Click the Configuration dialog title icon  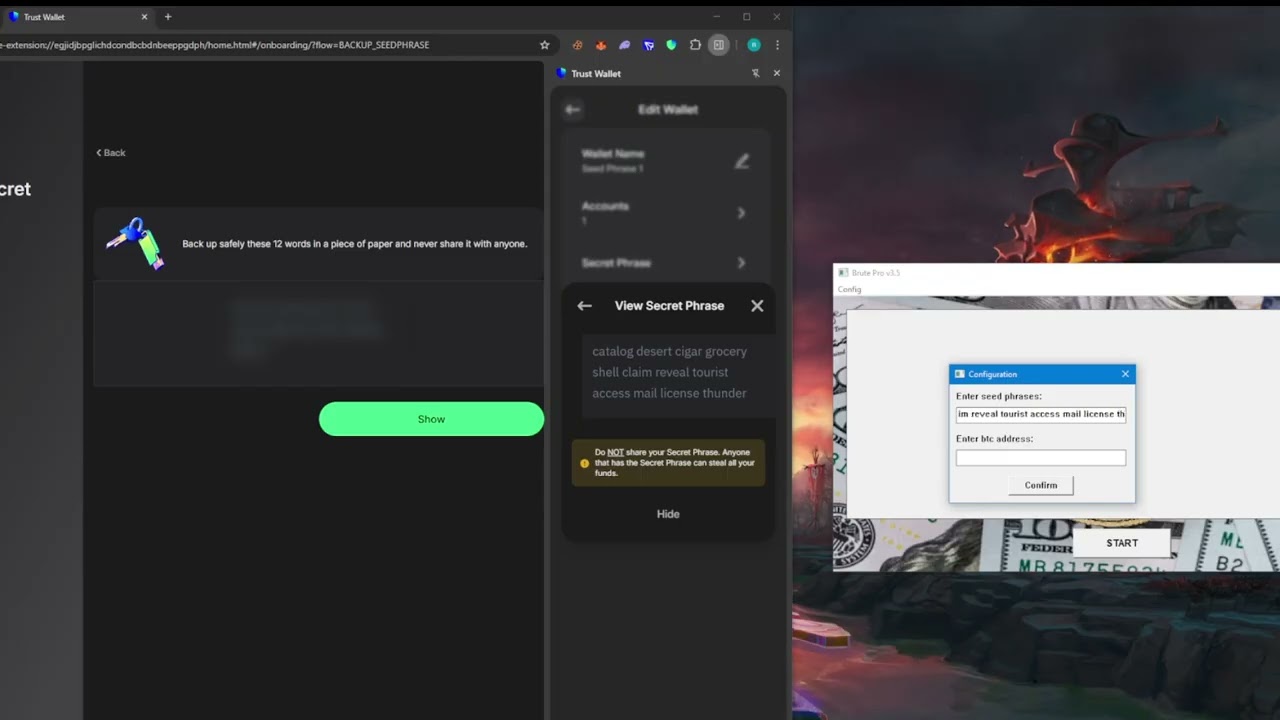(x=959, y=374)
